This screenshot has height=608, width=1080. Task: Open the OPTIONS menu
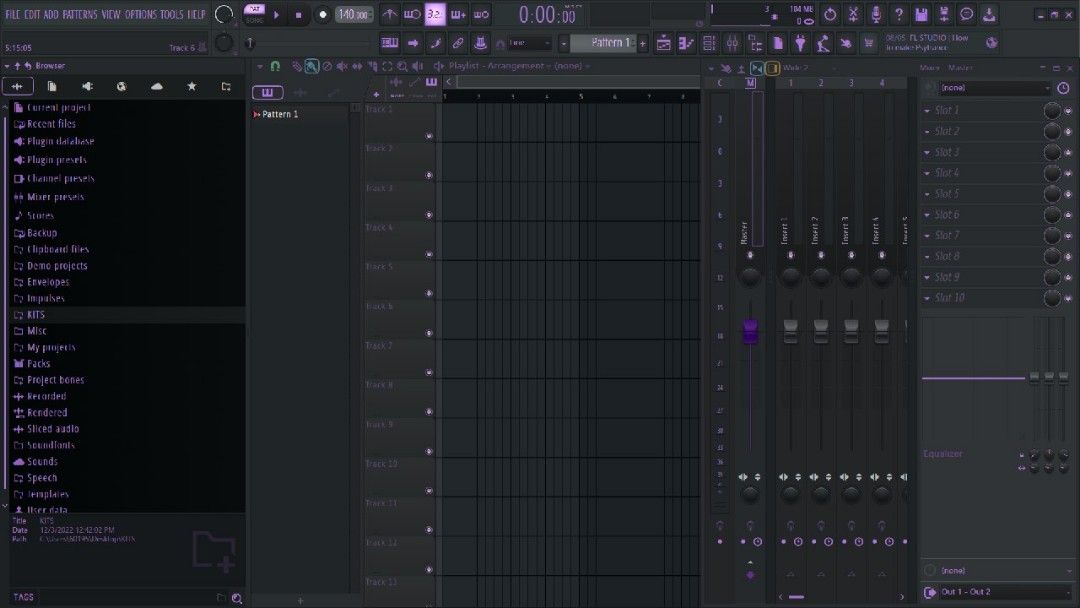click(x=140, y=15)
